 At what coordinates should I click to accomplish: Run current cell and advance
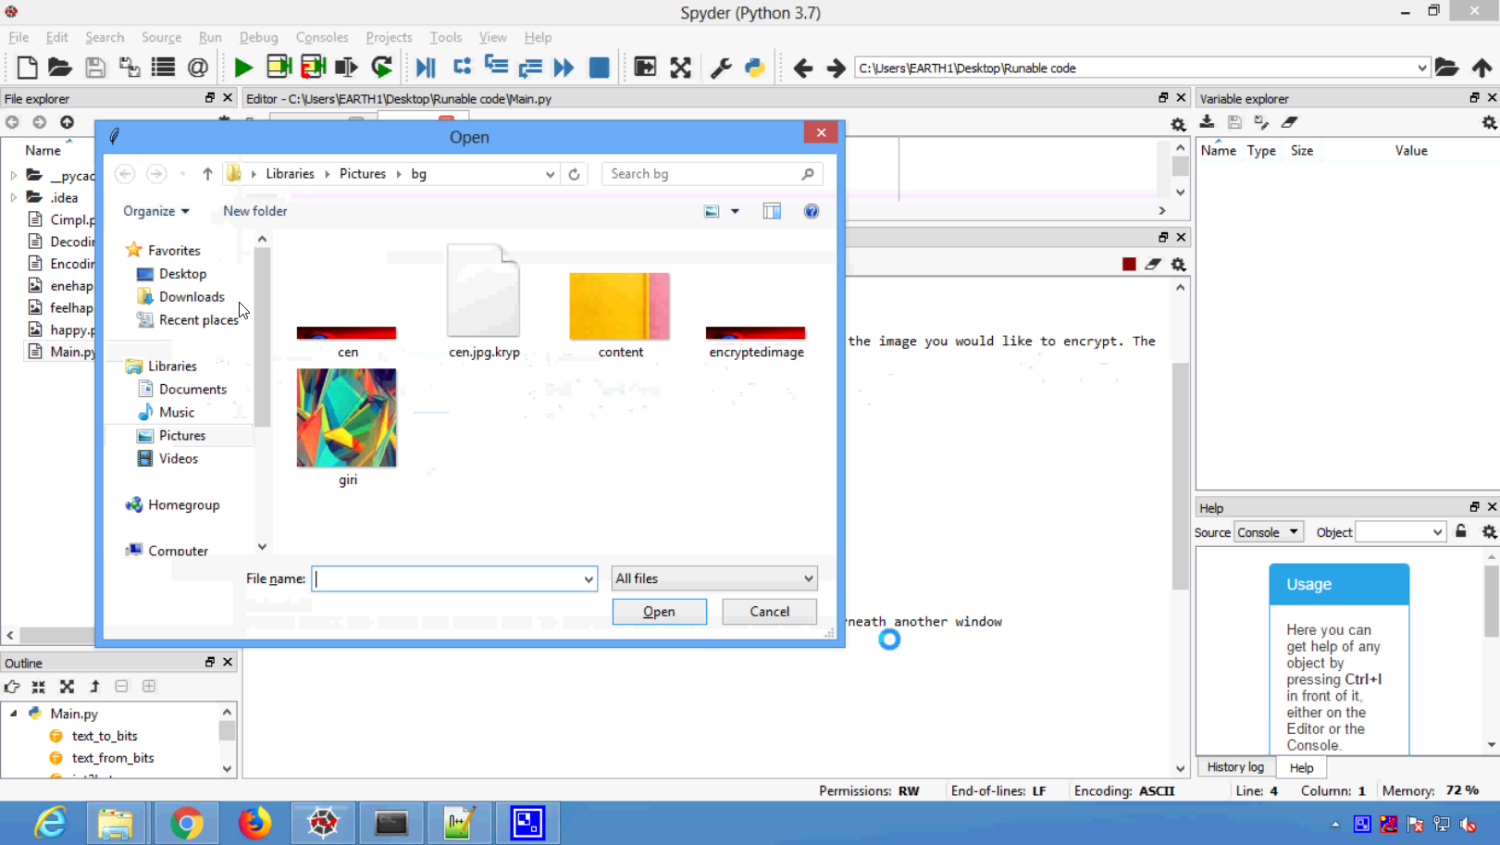313,67
